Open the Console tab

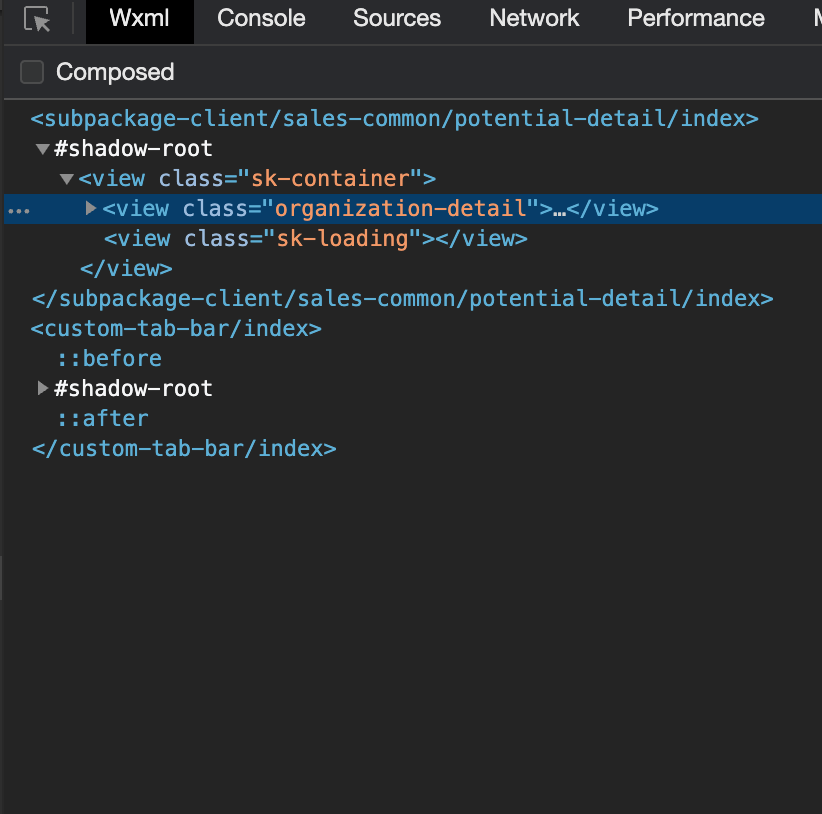pyautogui.click(x=259, y=19)
